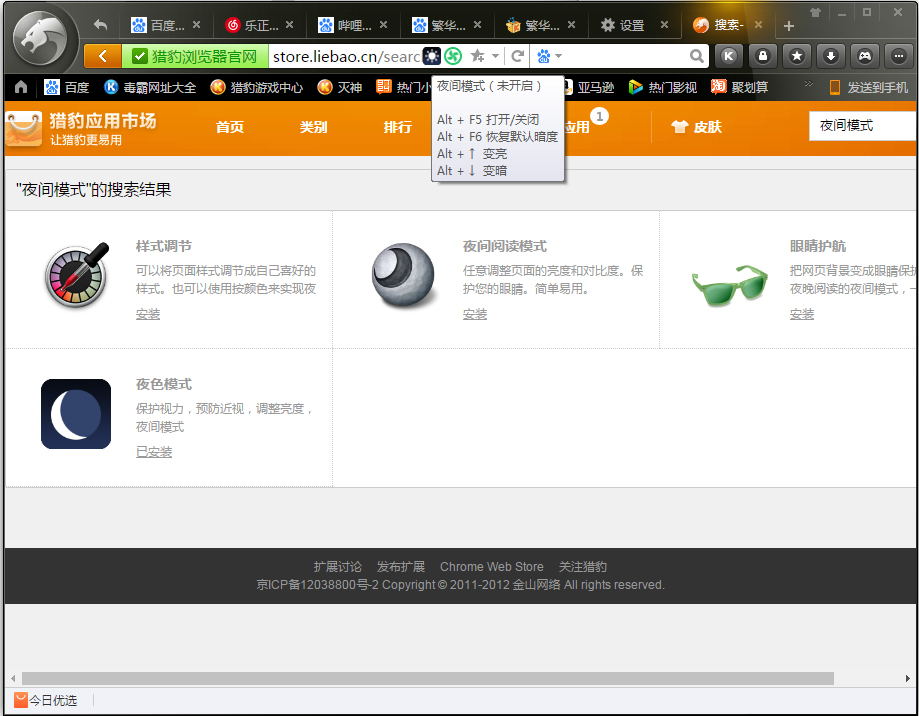
Task: Open the game controller icon in the toolbar
Action: pyautogui.click(x=864, y=56)
